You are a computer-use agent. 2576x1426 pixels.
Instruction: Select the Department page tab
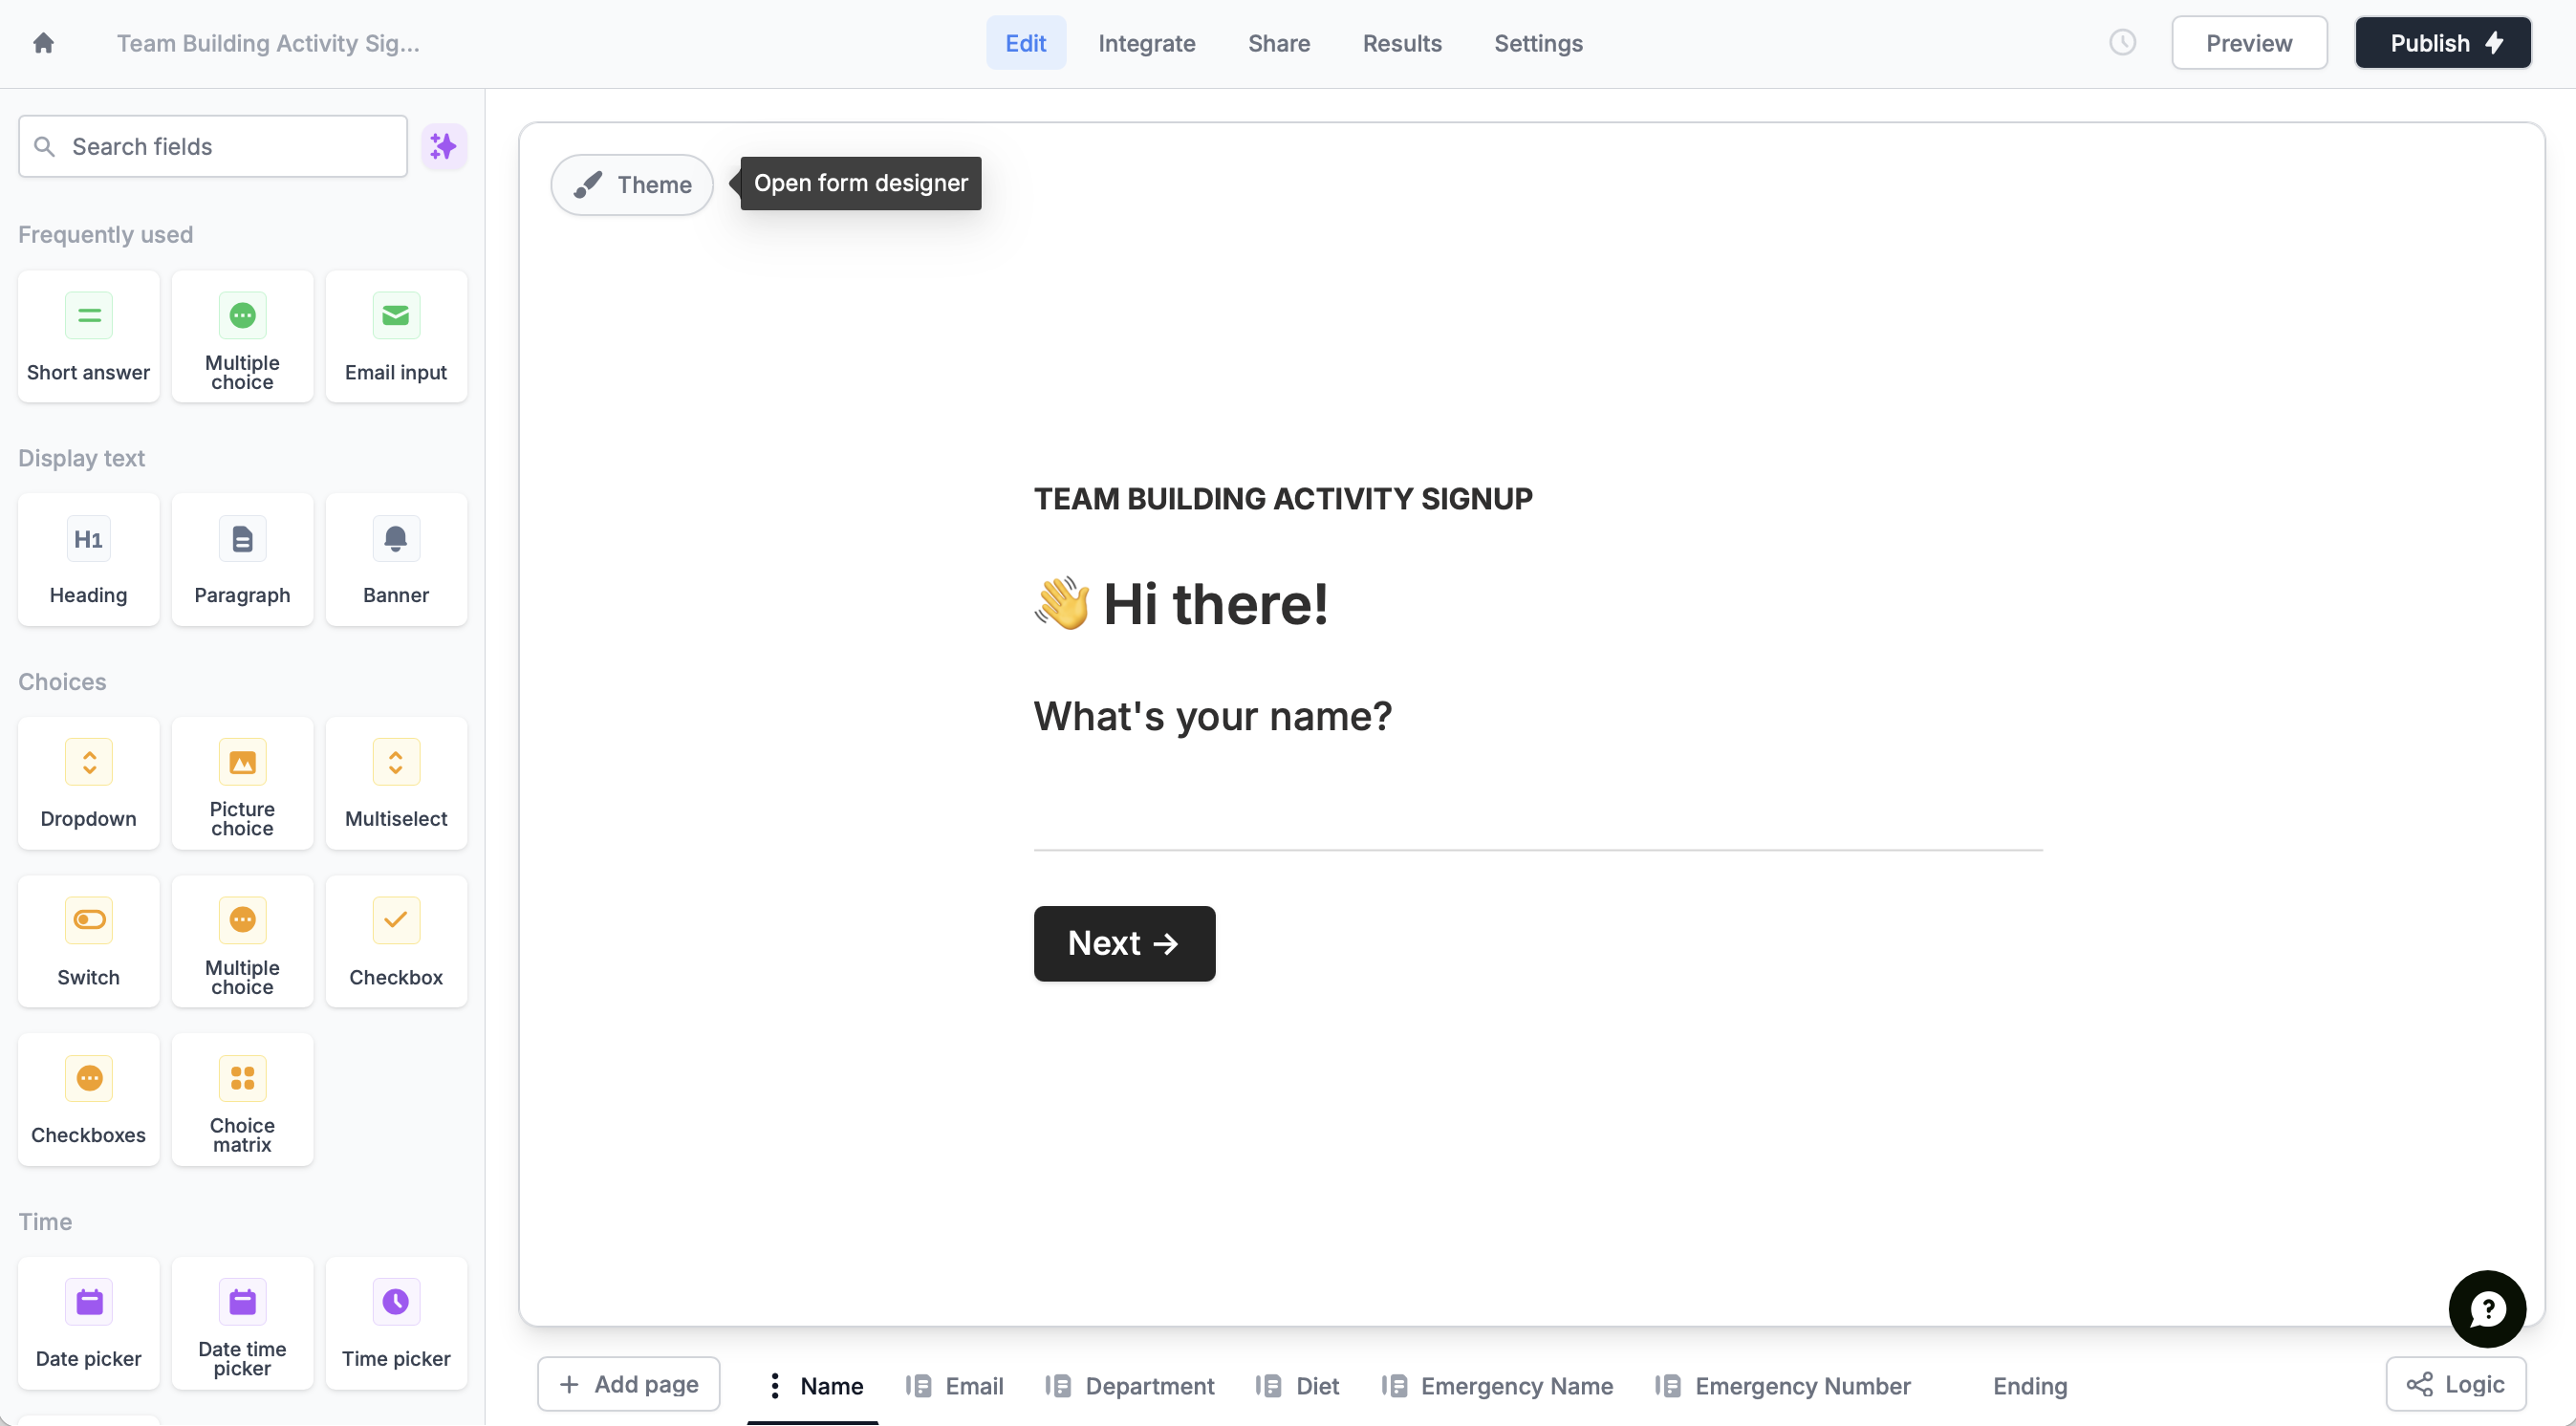(x=1149, y=1386)
